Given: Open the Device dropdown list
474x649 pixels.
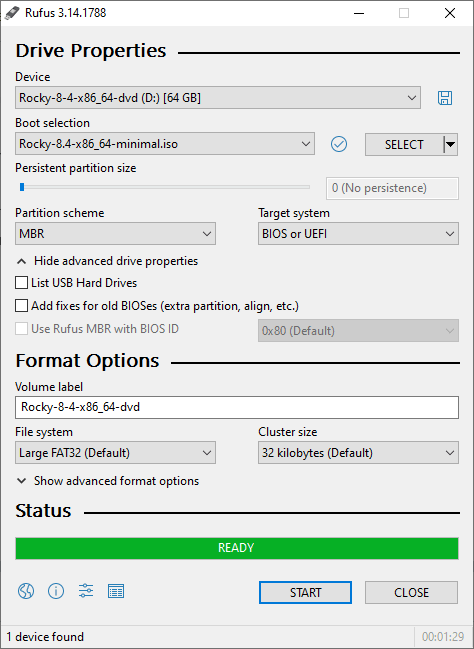Looking at the screenshot, I should pyautogui.click(x=218, y=98).
